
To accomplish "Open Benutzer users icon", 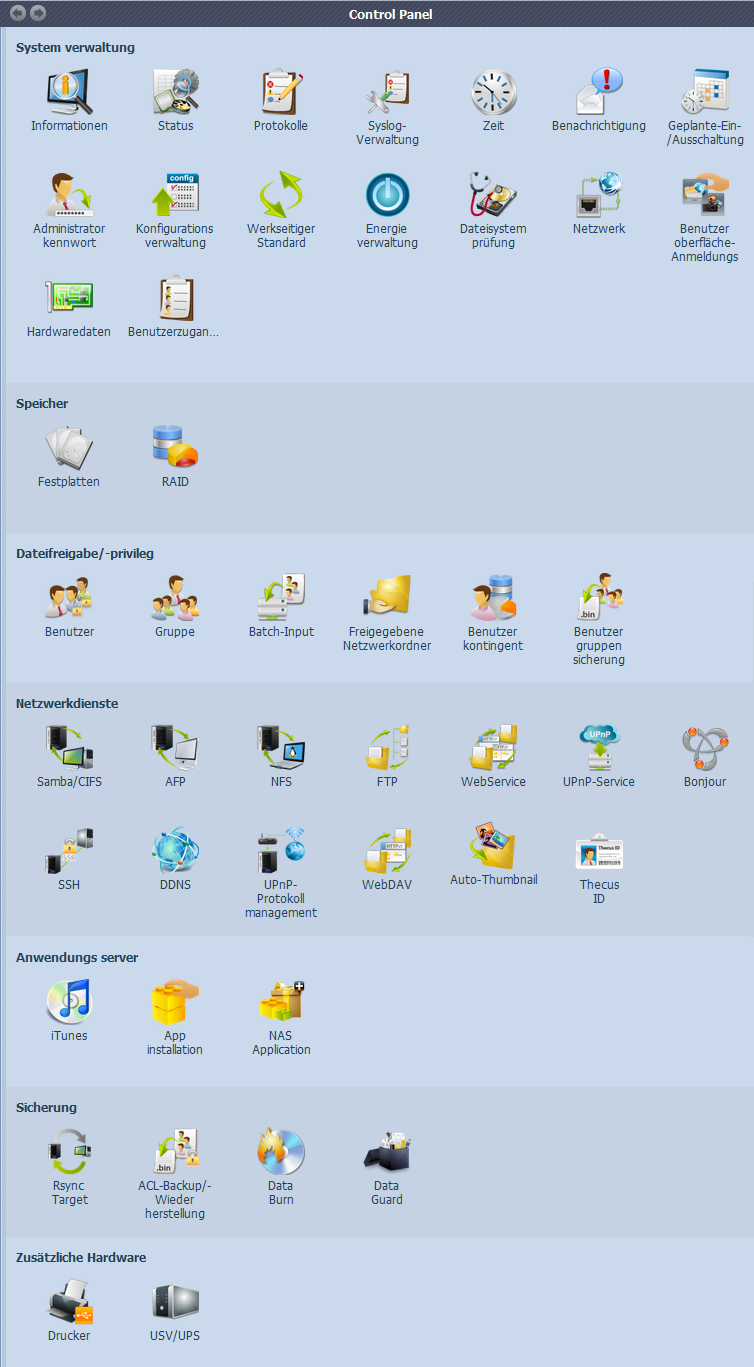I will (x=69, y=599).
